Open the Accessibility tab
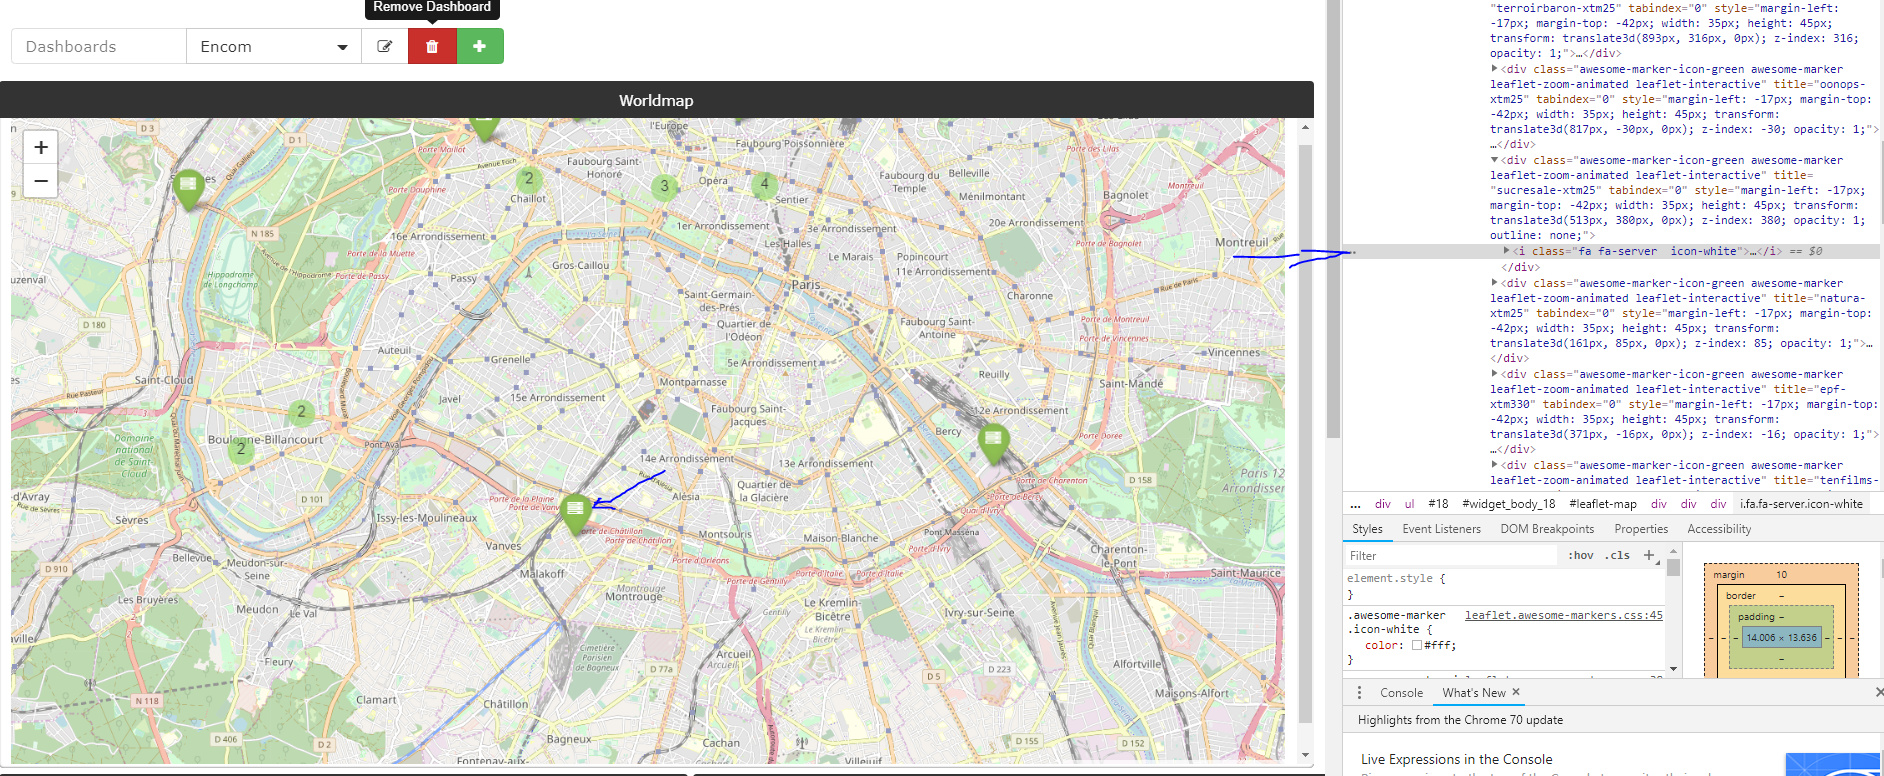 (1719, 529)
